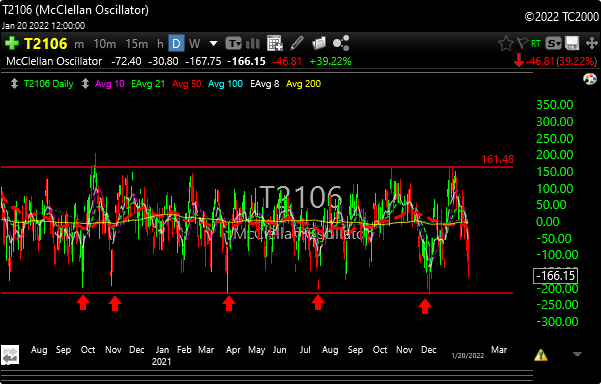The width and height of the screenshot is (601, 384).
Task: Select the Daily D timeframe button
Action: click(176, 43)
